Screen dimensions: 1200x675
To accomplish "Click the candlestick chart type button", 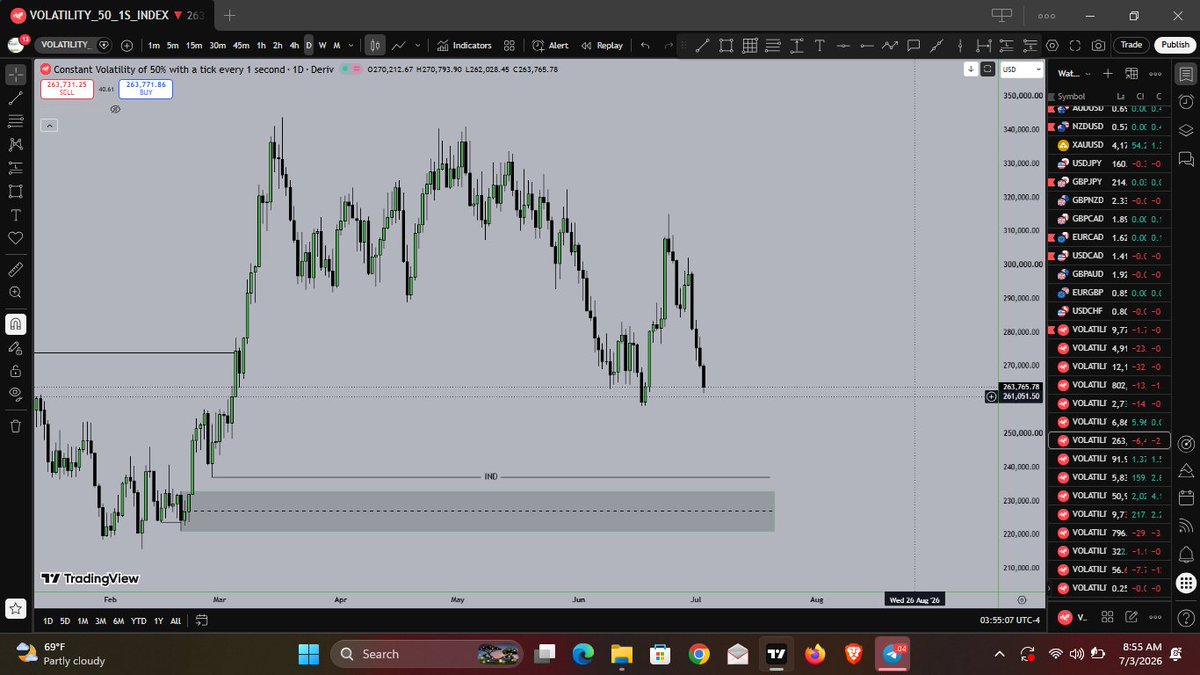I will tap(377, 45).
